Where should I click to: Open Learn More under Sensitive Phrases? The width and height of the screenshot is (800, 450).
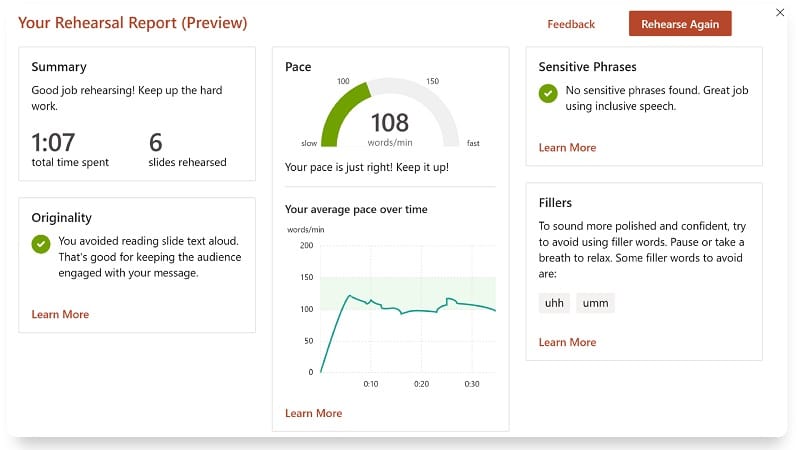(567, 147)
